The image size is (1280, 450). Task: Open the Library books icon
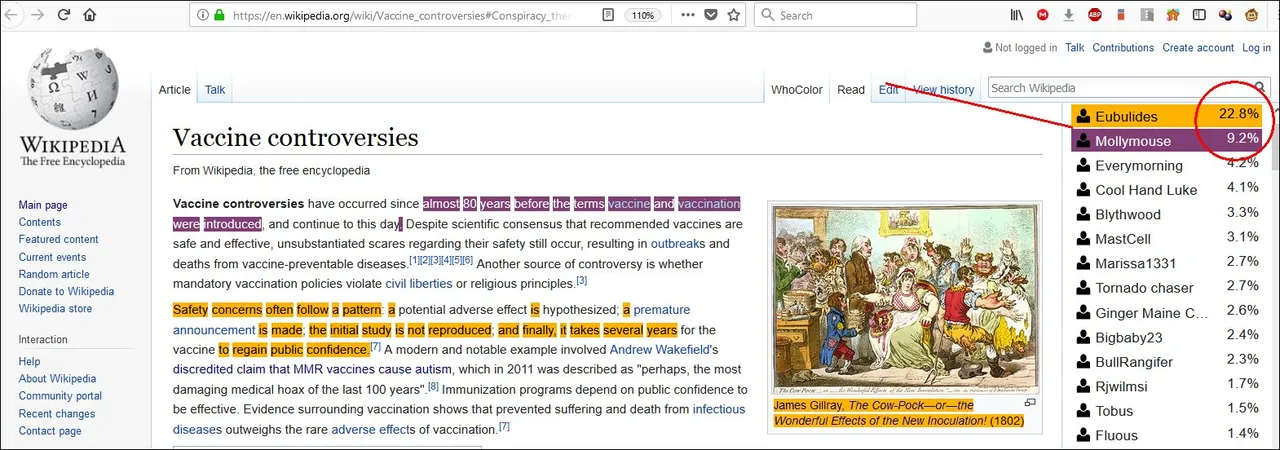point(1017,15)
